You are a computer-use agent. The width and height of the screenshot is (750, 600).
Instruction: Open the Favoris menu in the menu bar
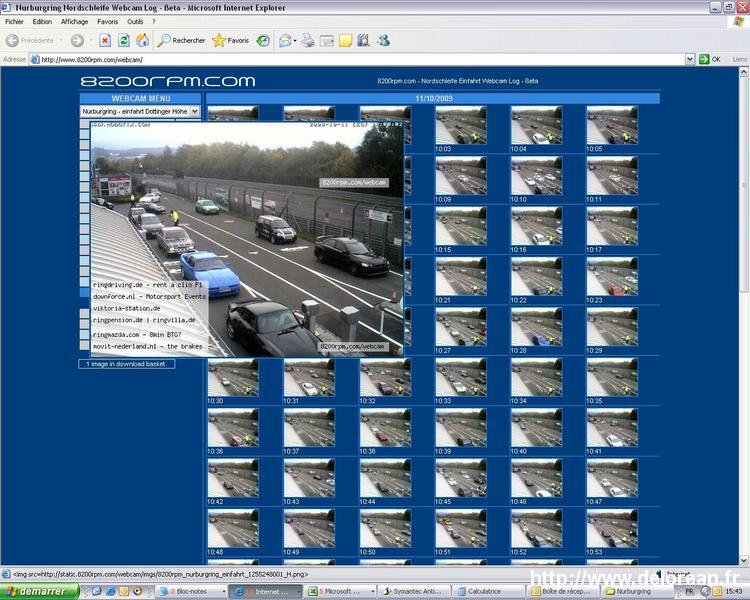pos(107,22)
